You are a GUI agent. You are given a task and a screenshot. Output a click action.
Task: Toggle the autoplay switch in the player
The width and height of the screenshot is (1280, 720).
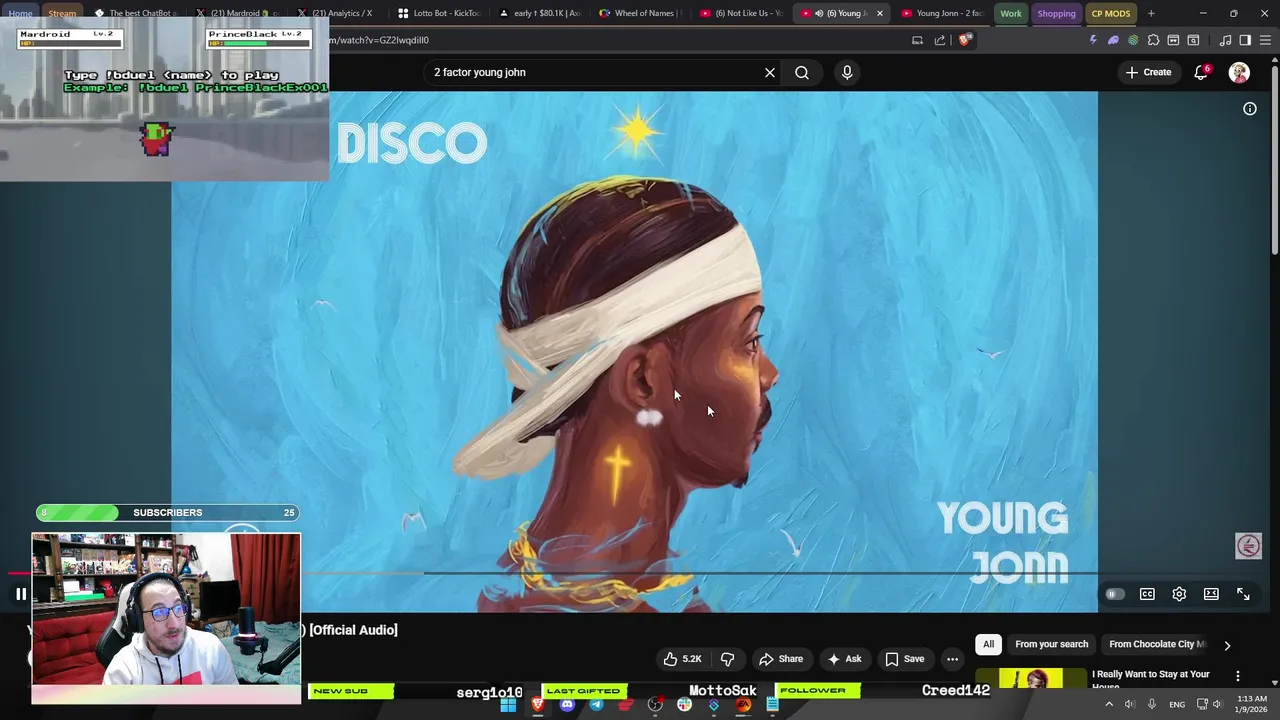coord(1115,594)
